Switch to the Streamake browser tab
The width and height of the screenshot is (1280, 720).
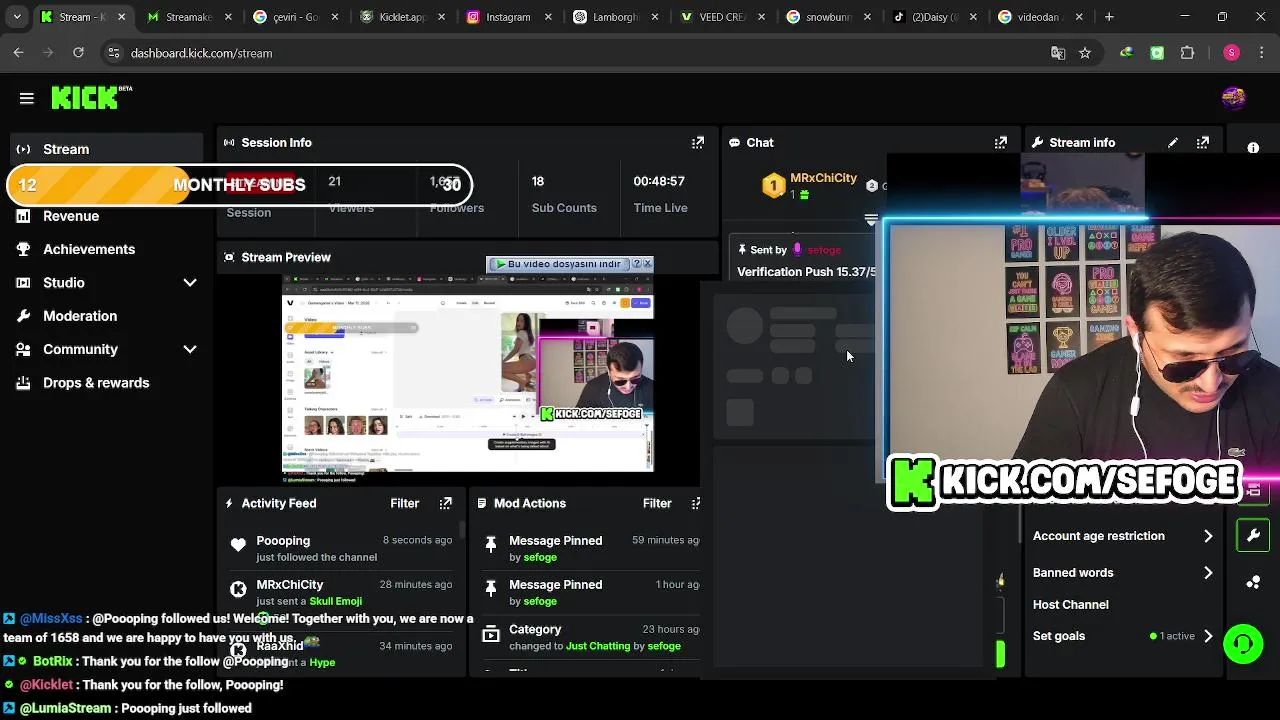[188, 17]
